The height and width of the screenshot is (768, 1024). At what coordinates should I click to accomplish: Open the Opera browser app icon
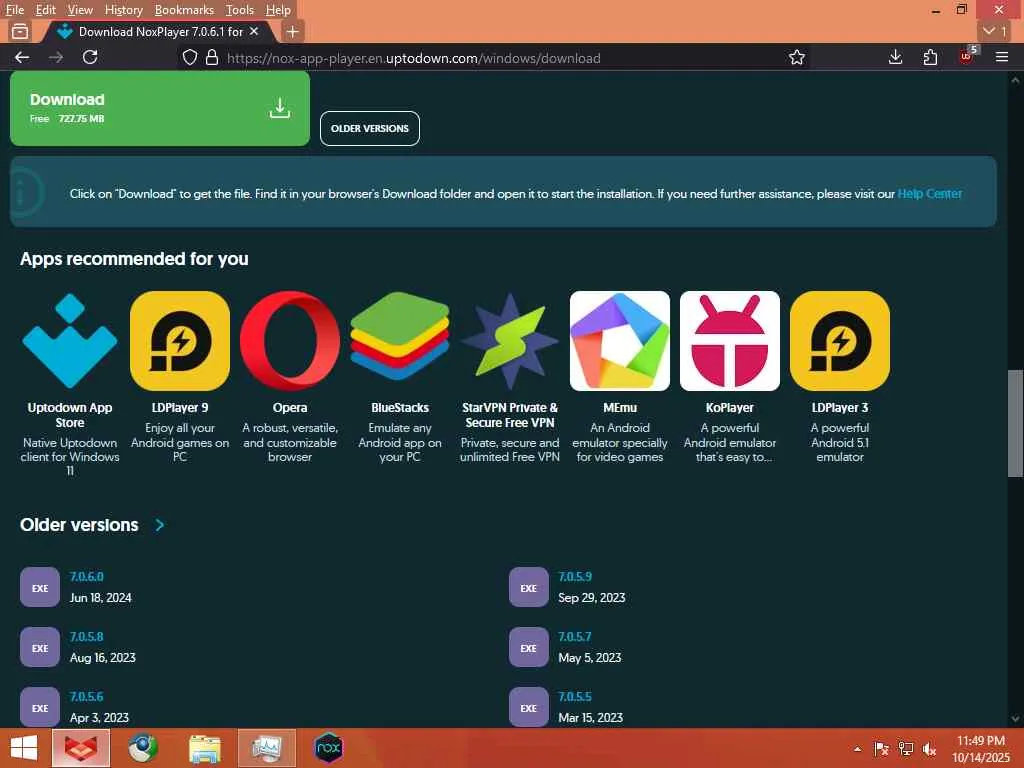click(x=290, y=341)
